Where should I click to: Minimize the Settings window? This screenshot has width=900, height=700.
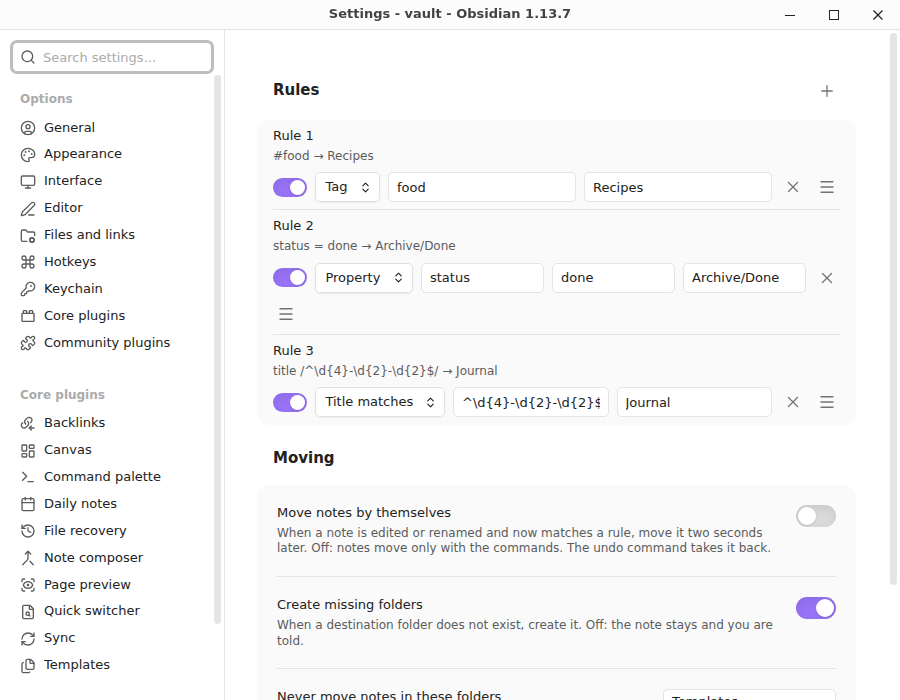click(790, 15)
